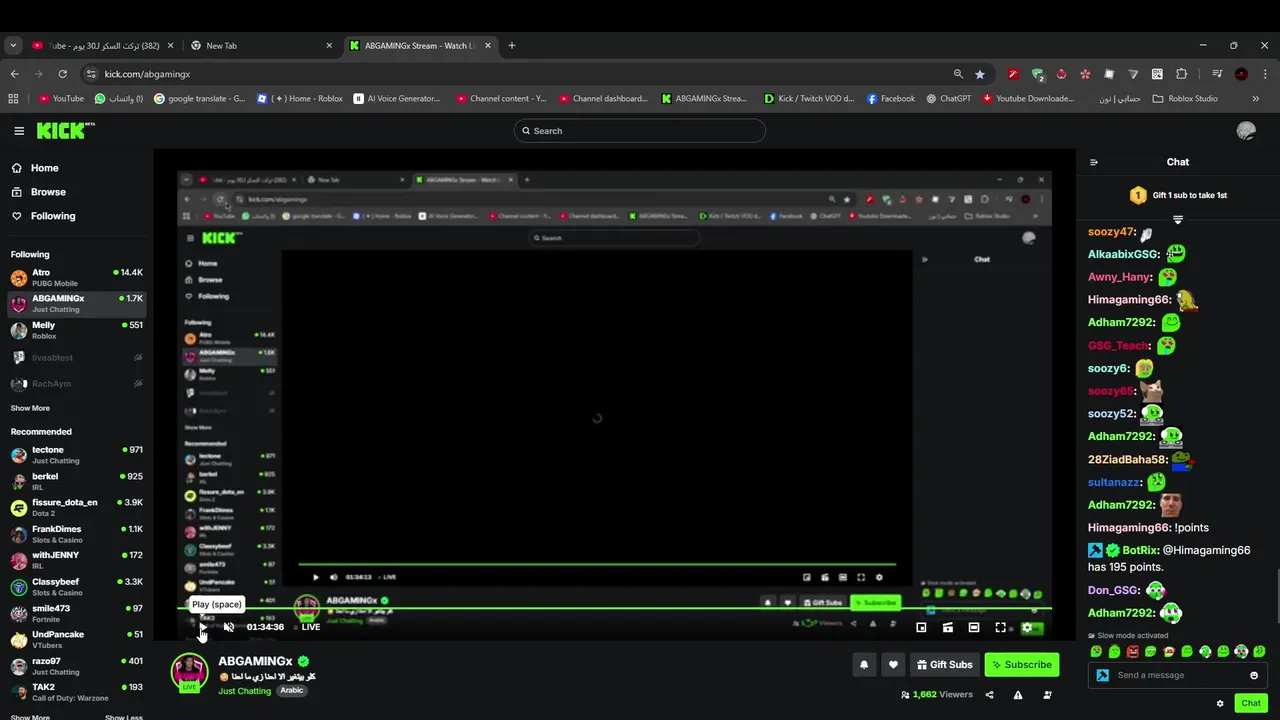Open emoji picker in chat input

1254,675
